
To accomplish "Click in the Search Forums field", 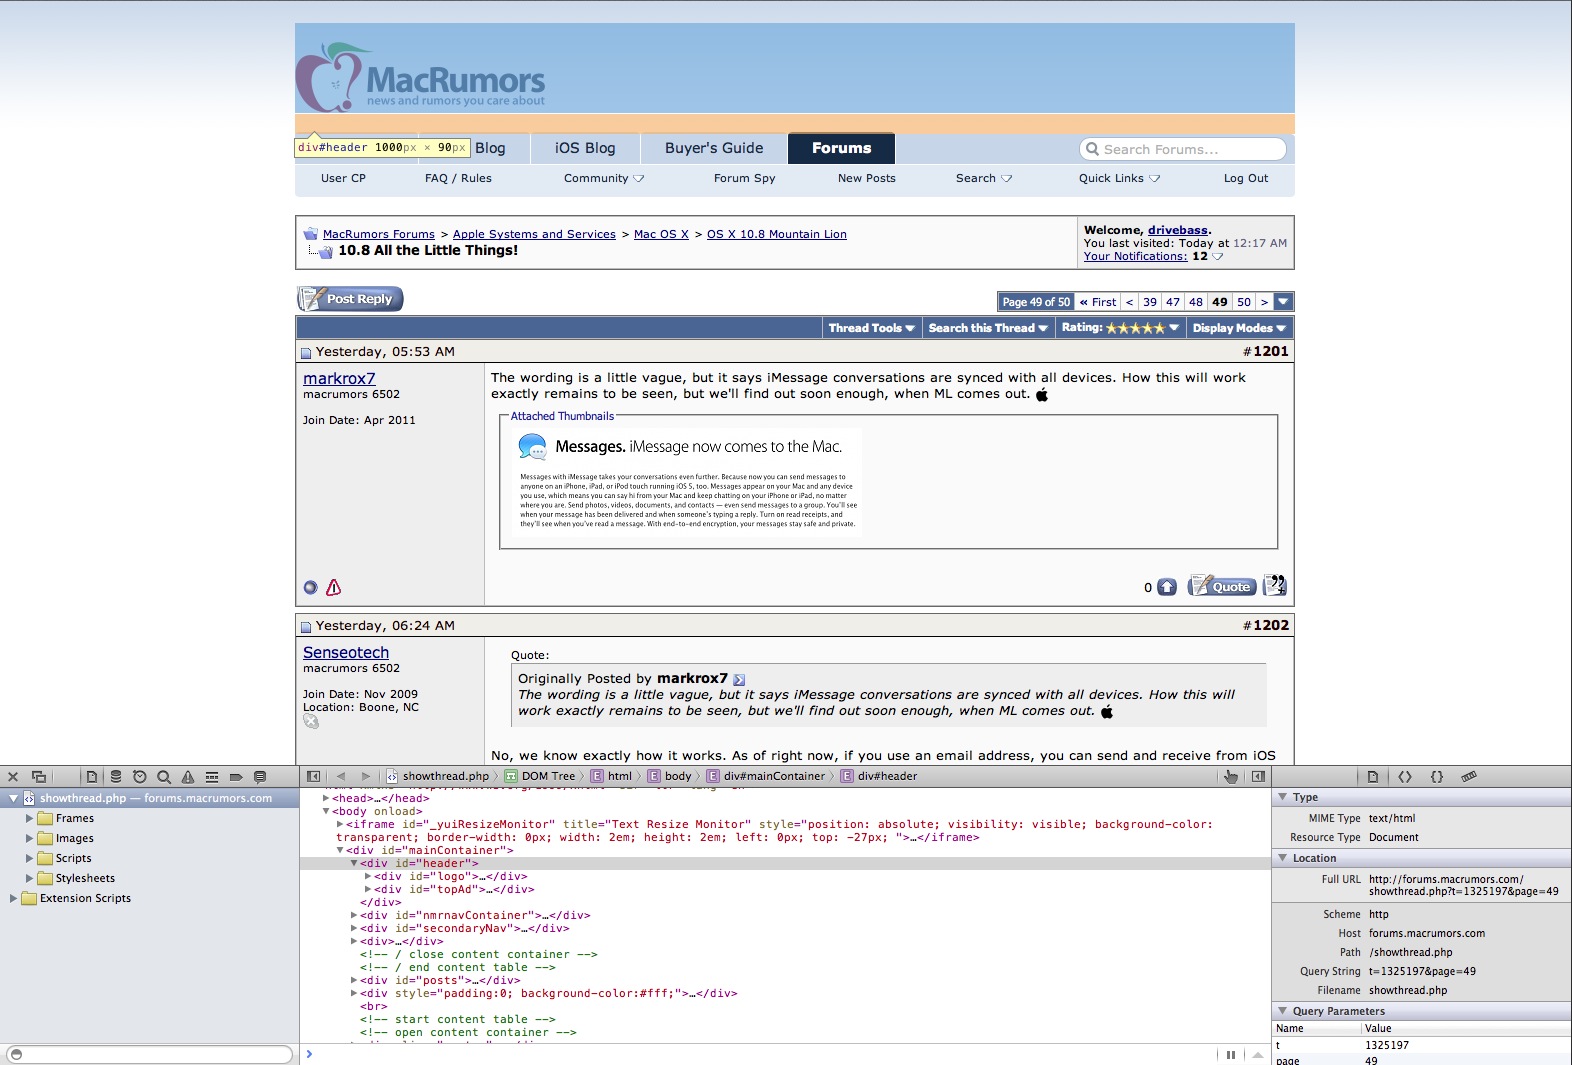I will coord(1183,149).
